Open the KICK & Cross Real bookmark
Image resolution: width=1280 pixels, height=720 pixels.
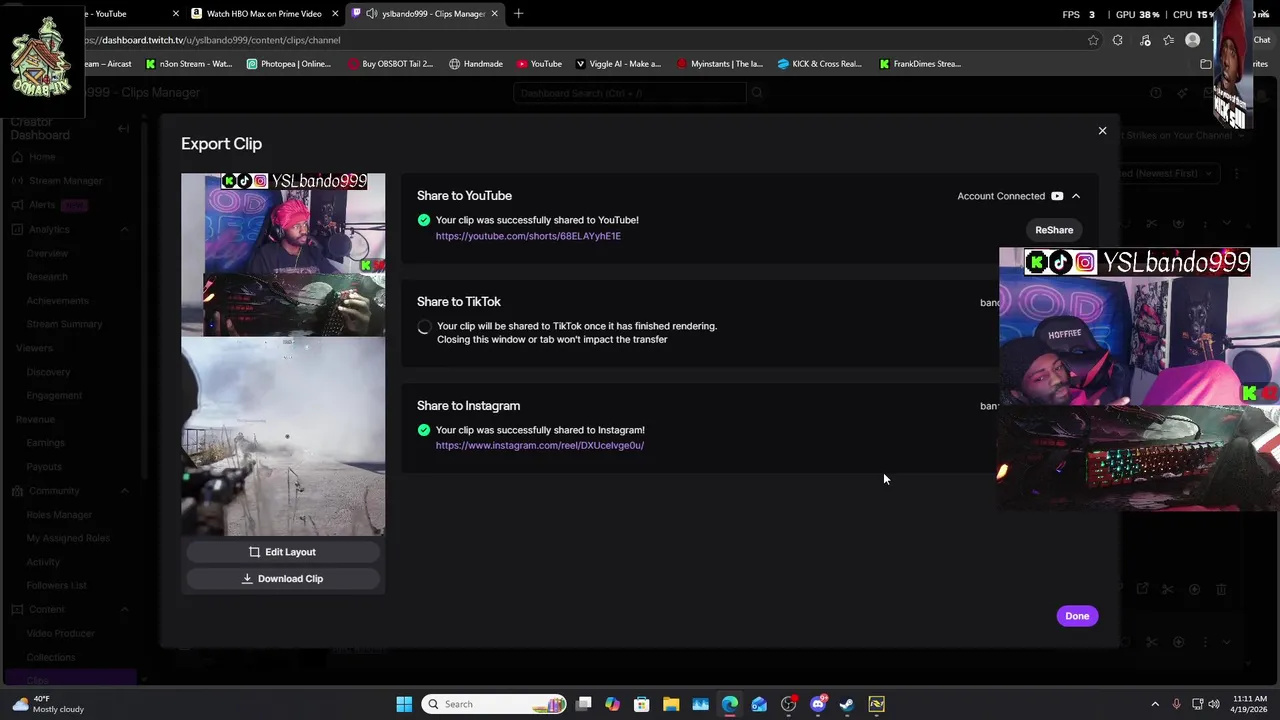click(x=819, y=64)
